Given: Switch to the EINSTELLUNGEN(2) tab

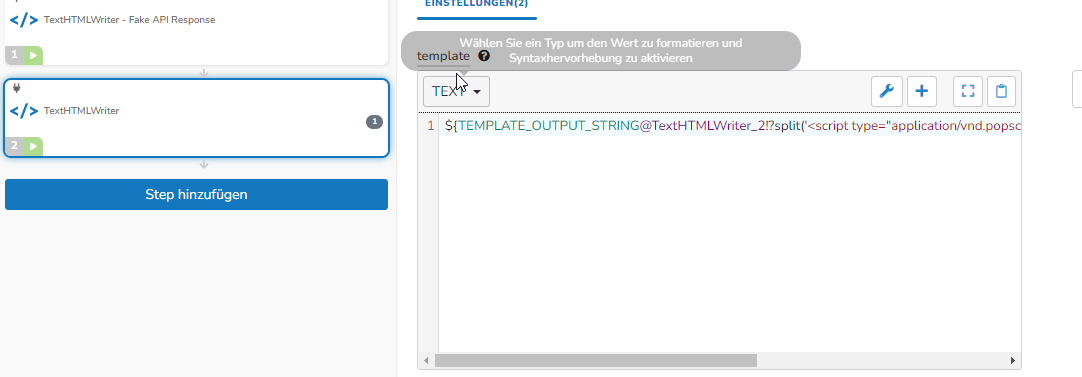Looking at the screenshot, I should click(x=476, y=3).
